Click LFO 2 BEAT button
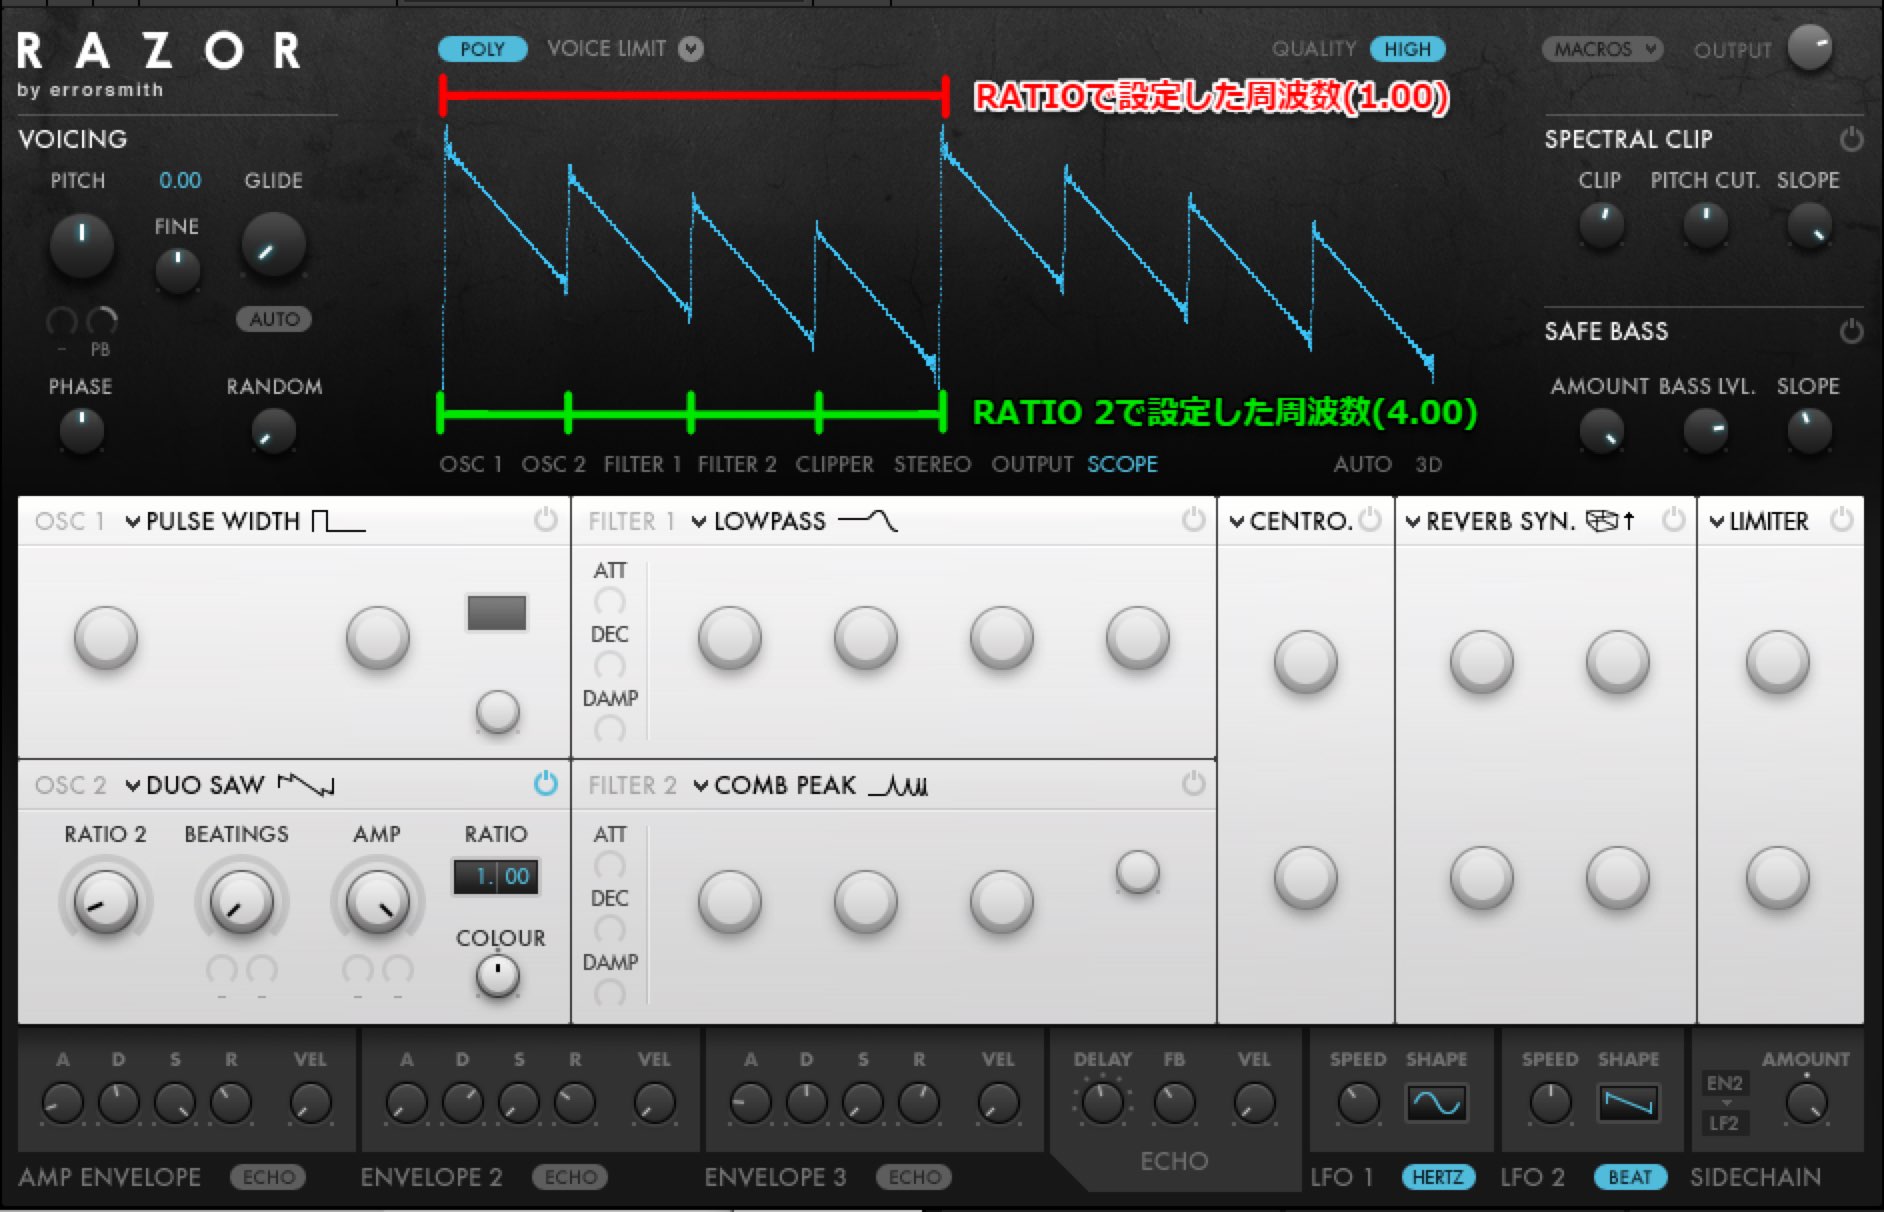Viewport: 1884px width, 1212px height. pyautogui.click(x=1630, y=1177)
